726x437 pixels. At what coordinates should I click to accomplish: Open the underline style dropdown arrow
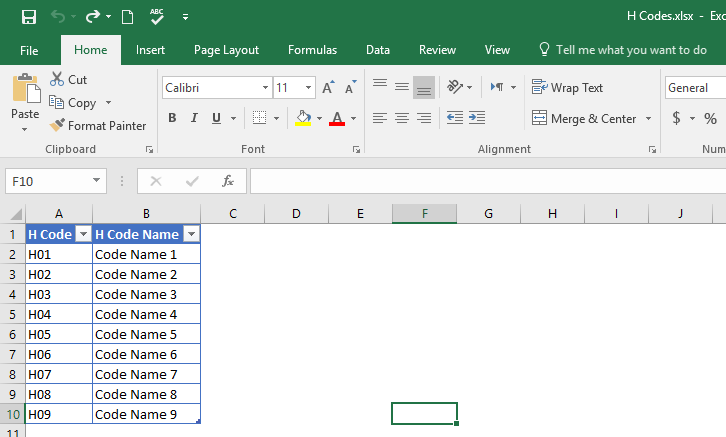coord(233,119)
